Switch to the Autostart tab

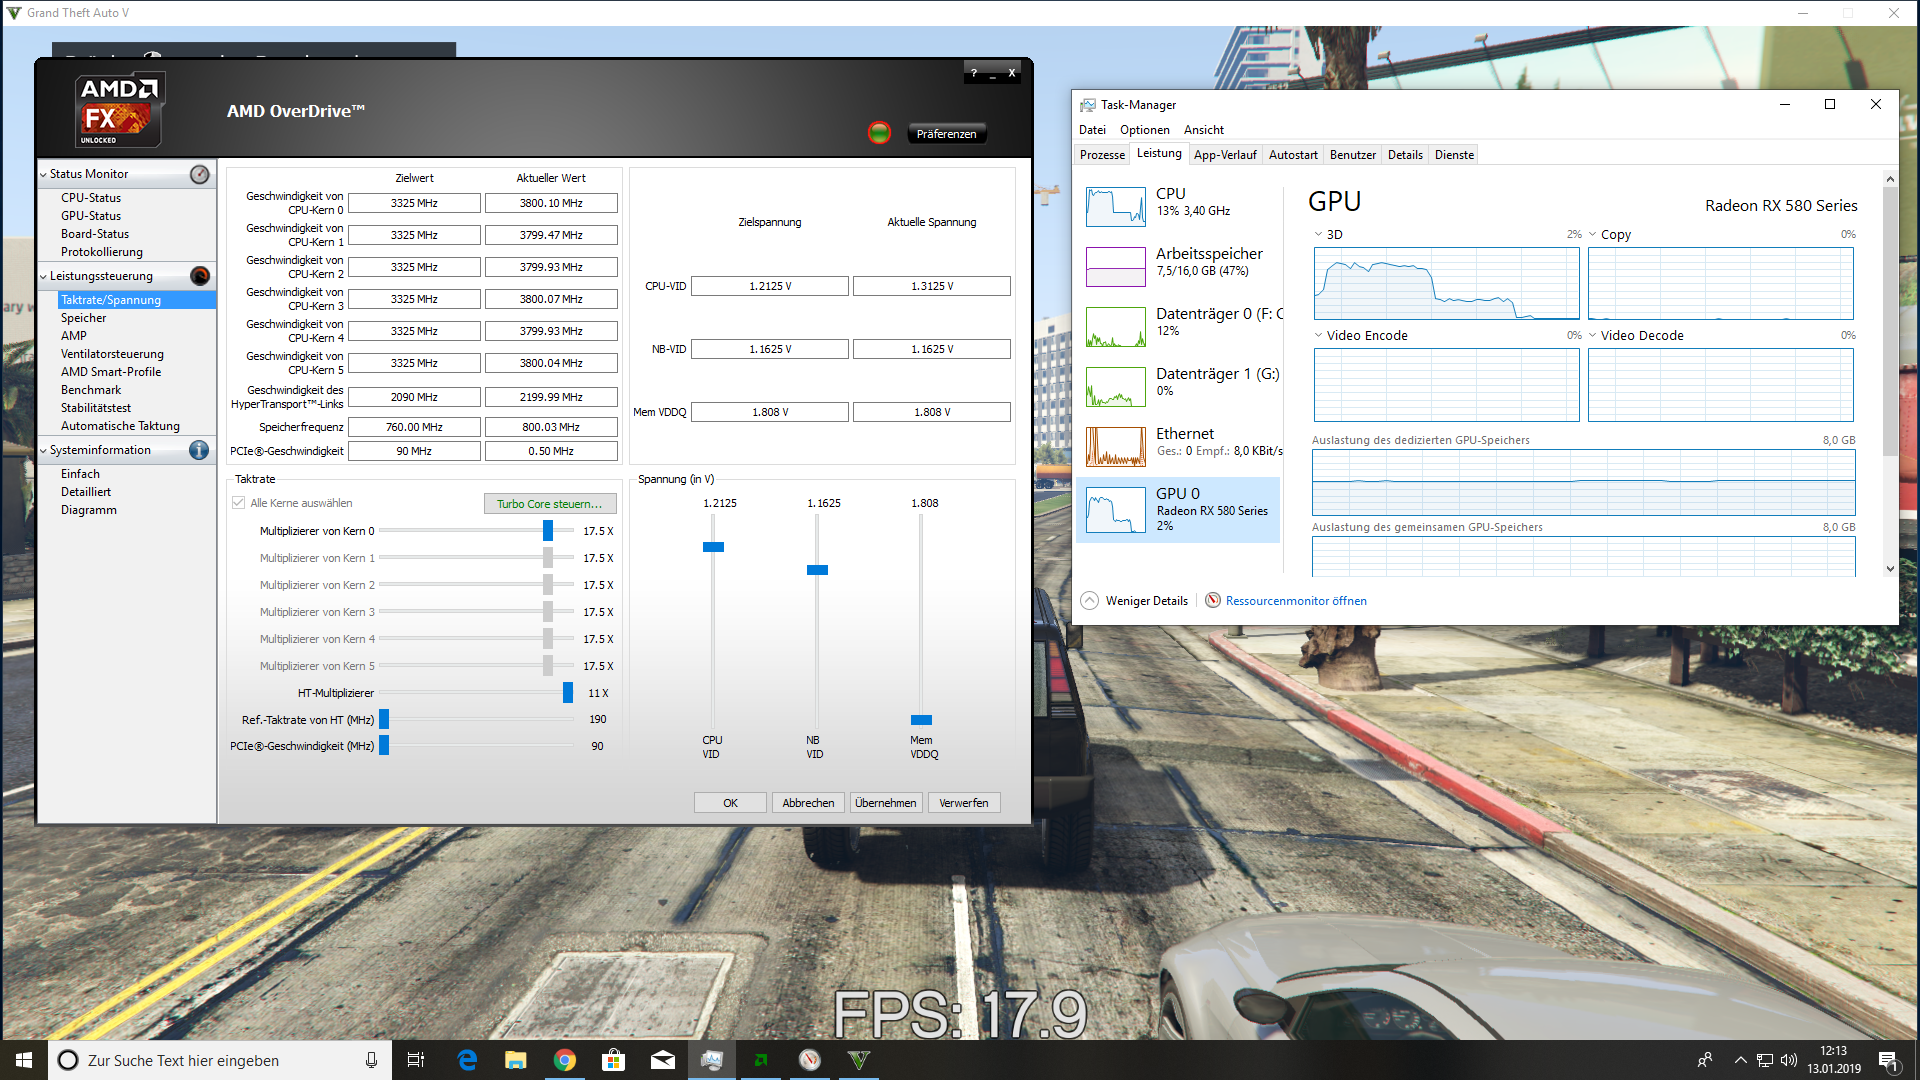click(1292, 155)
